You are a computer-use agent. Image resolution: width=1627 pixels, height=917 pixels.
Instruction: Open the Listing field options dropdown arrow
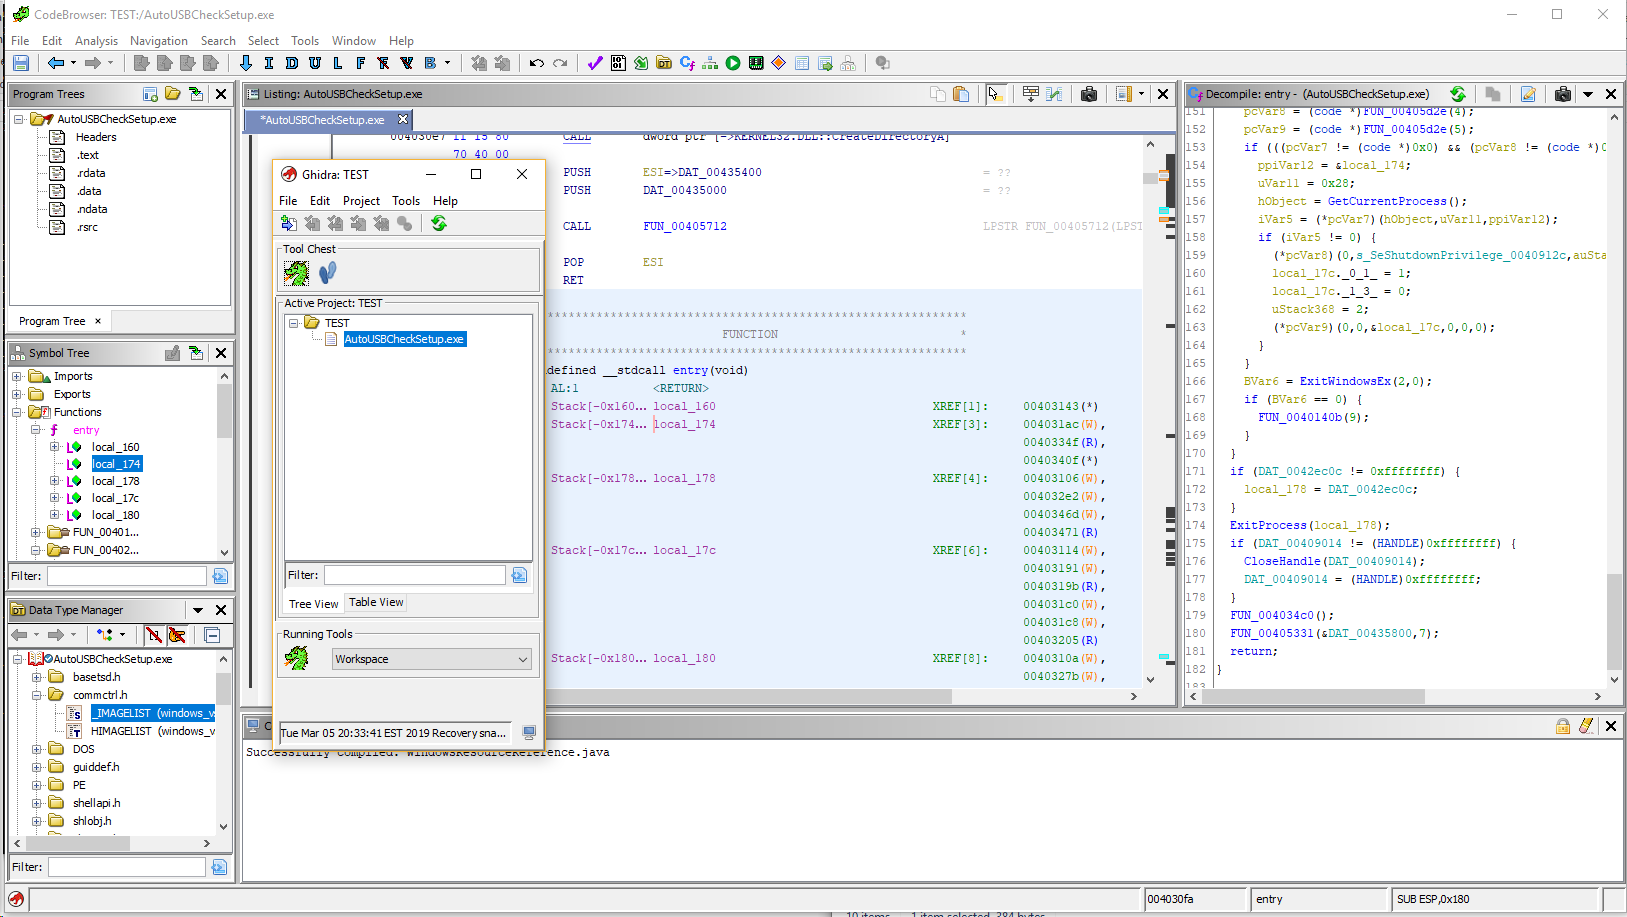tap(1141, 94)
